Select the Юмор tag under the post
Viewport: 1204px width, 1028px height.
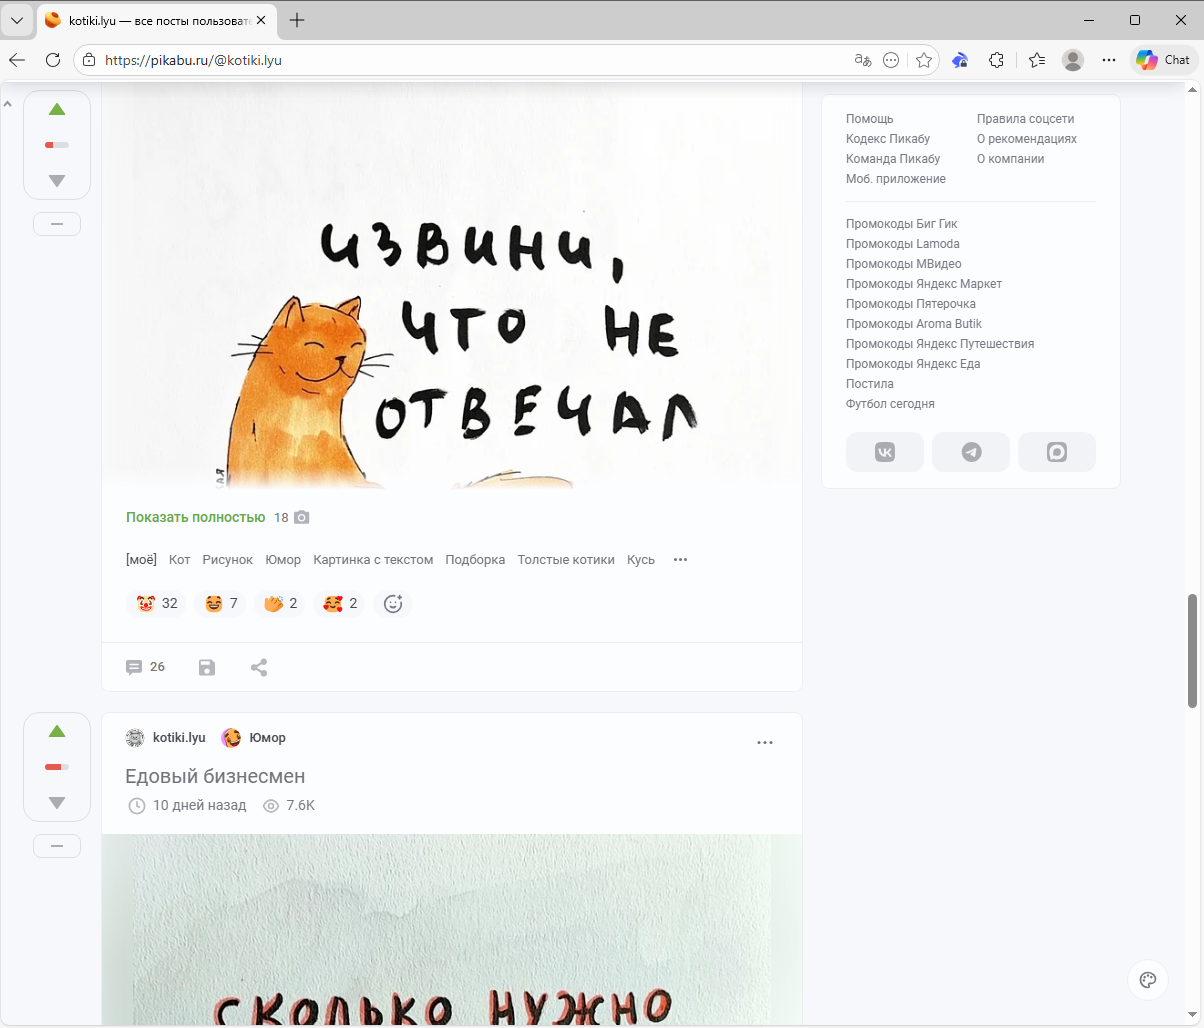[x=283, y=560]
